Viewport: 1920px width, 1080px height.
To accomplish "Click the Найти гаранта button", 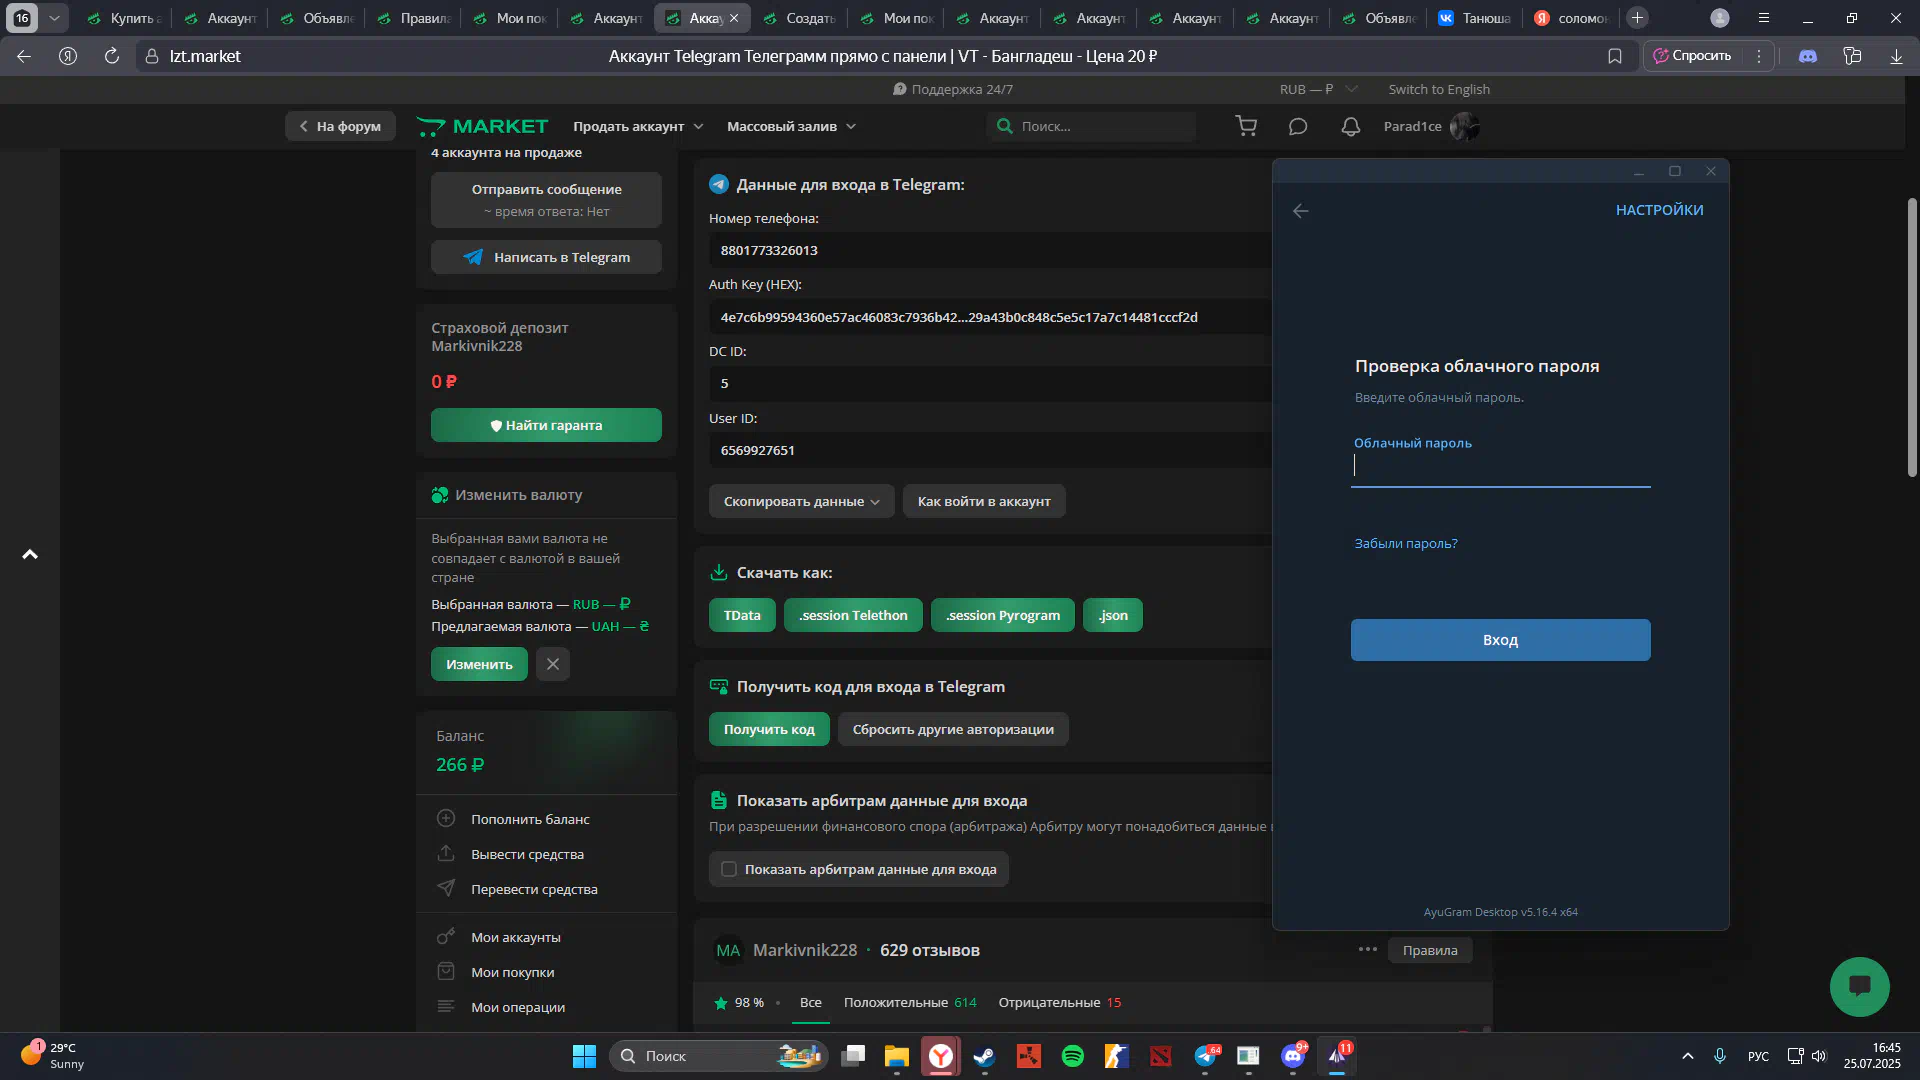I will coord(546,425).
